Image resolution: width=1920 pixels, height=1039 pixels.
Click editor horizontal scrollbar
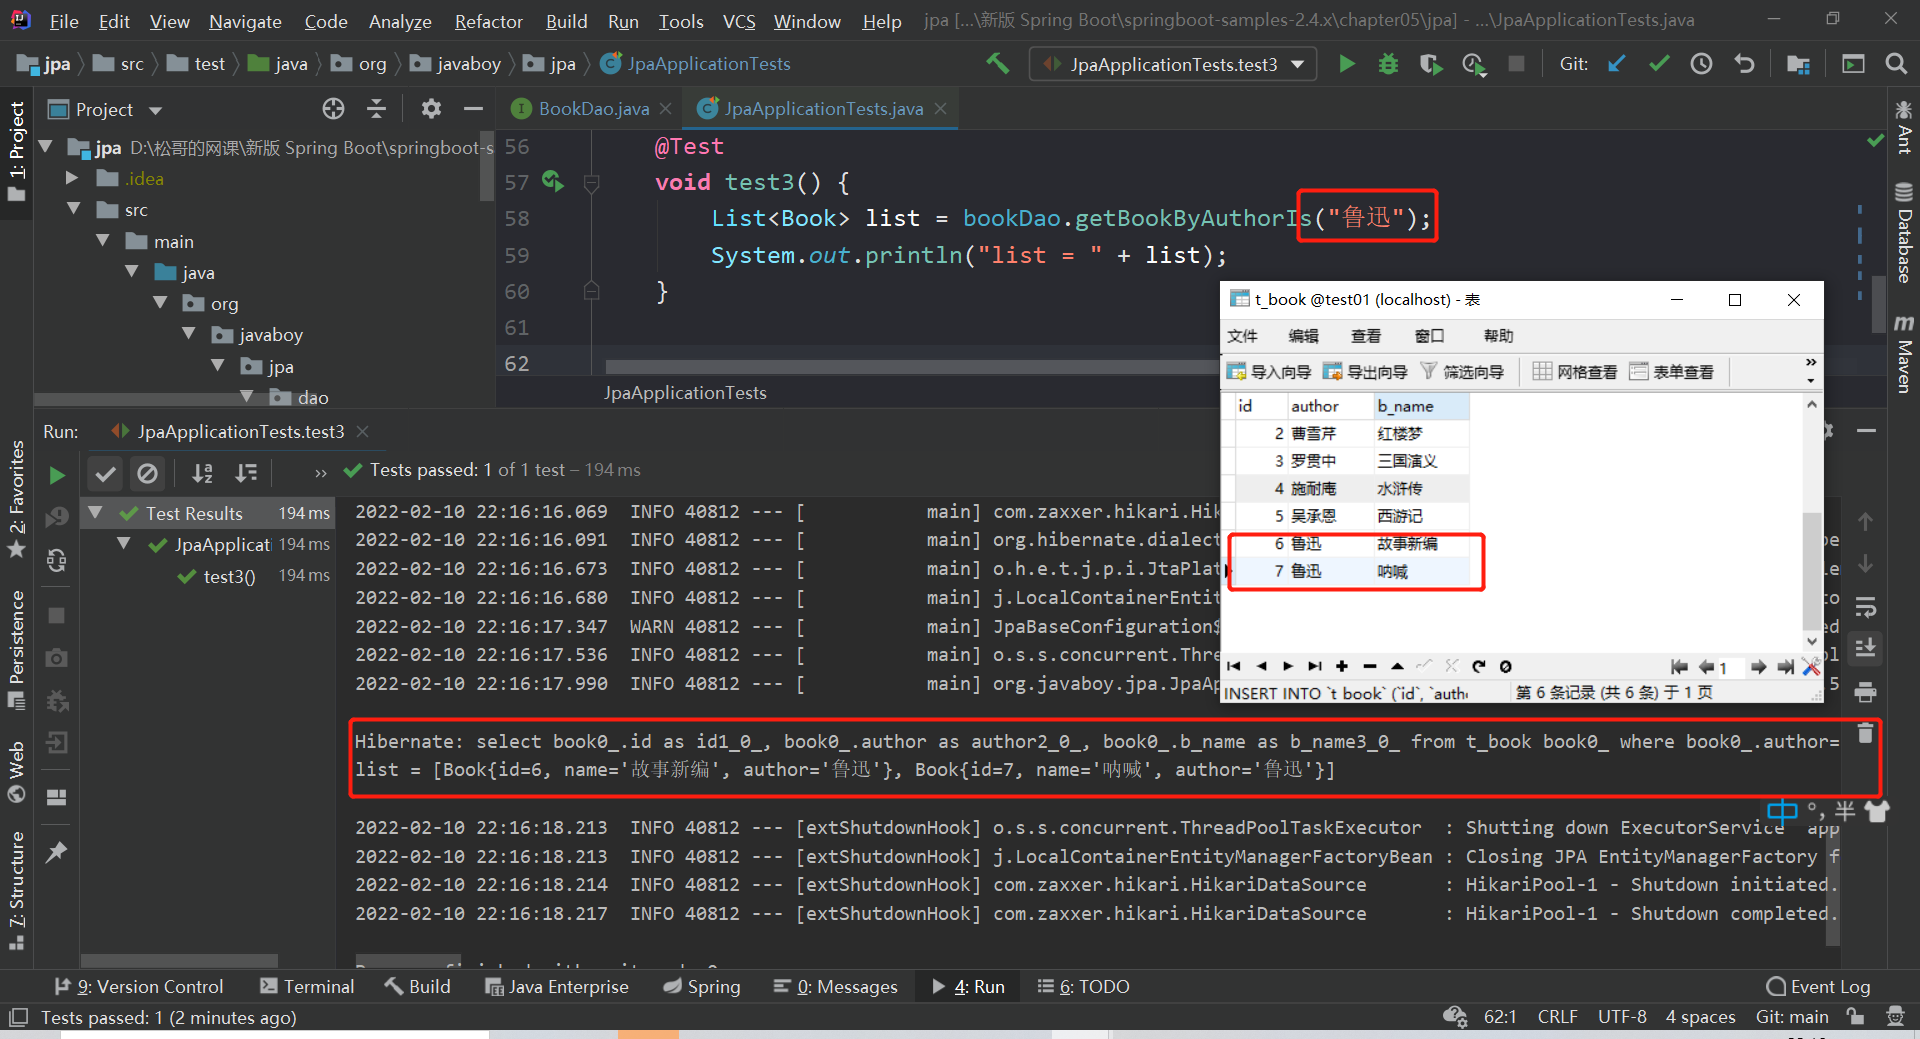click(910, 367)
